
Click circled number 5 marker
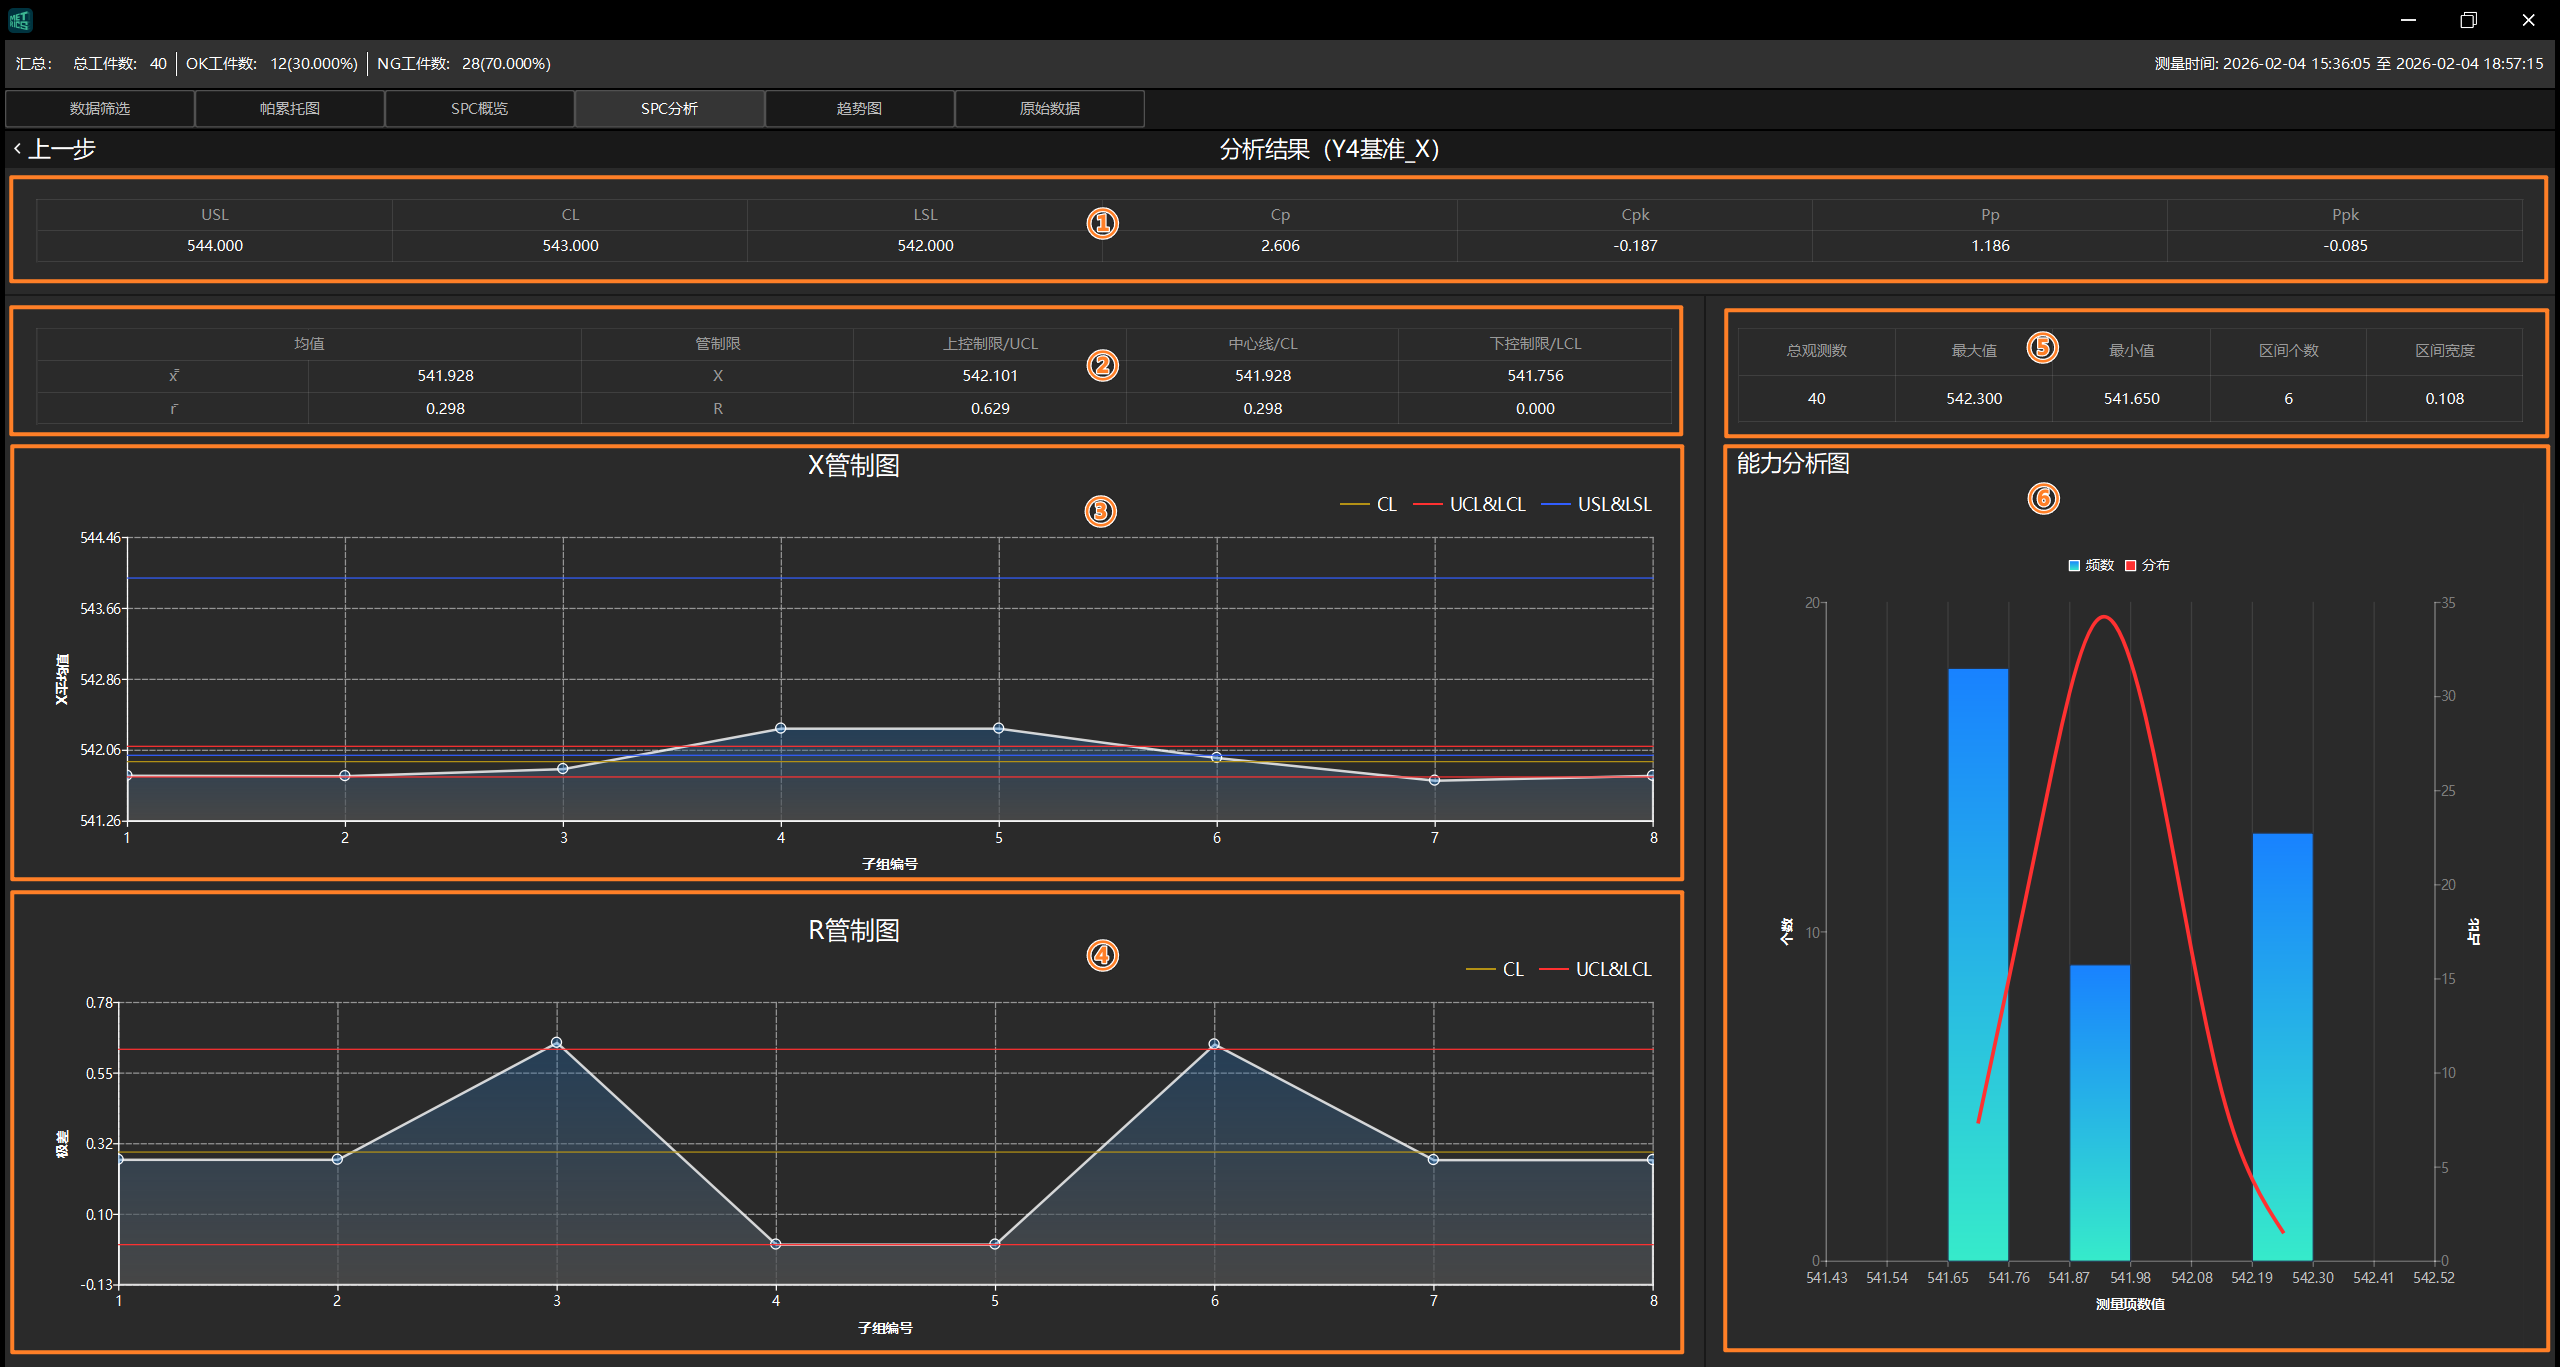click(x=2042, y=347)
